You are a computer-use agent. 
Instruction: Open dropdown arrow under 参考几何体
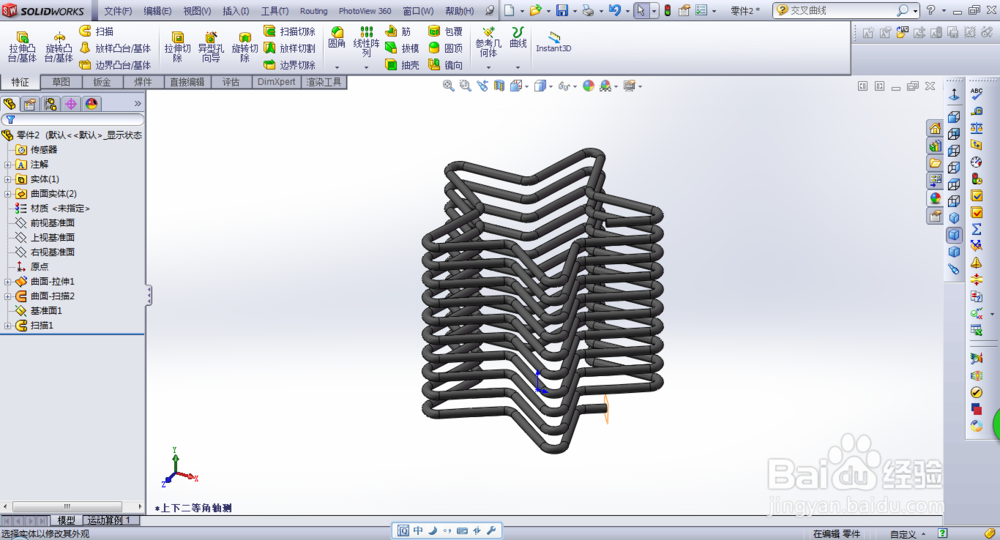tap(489, 67)
